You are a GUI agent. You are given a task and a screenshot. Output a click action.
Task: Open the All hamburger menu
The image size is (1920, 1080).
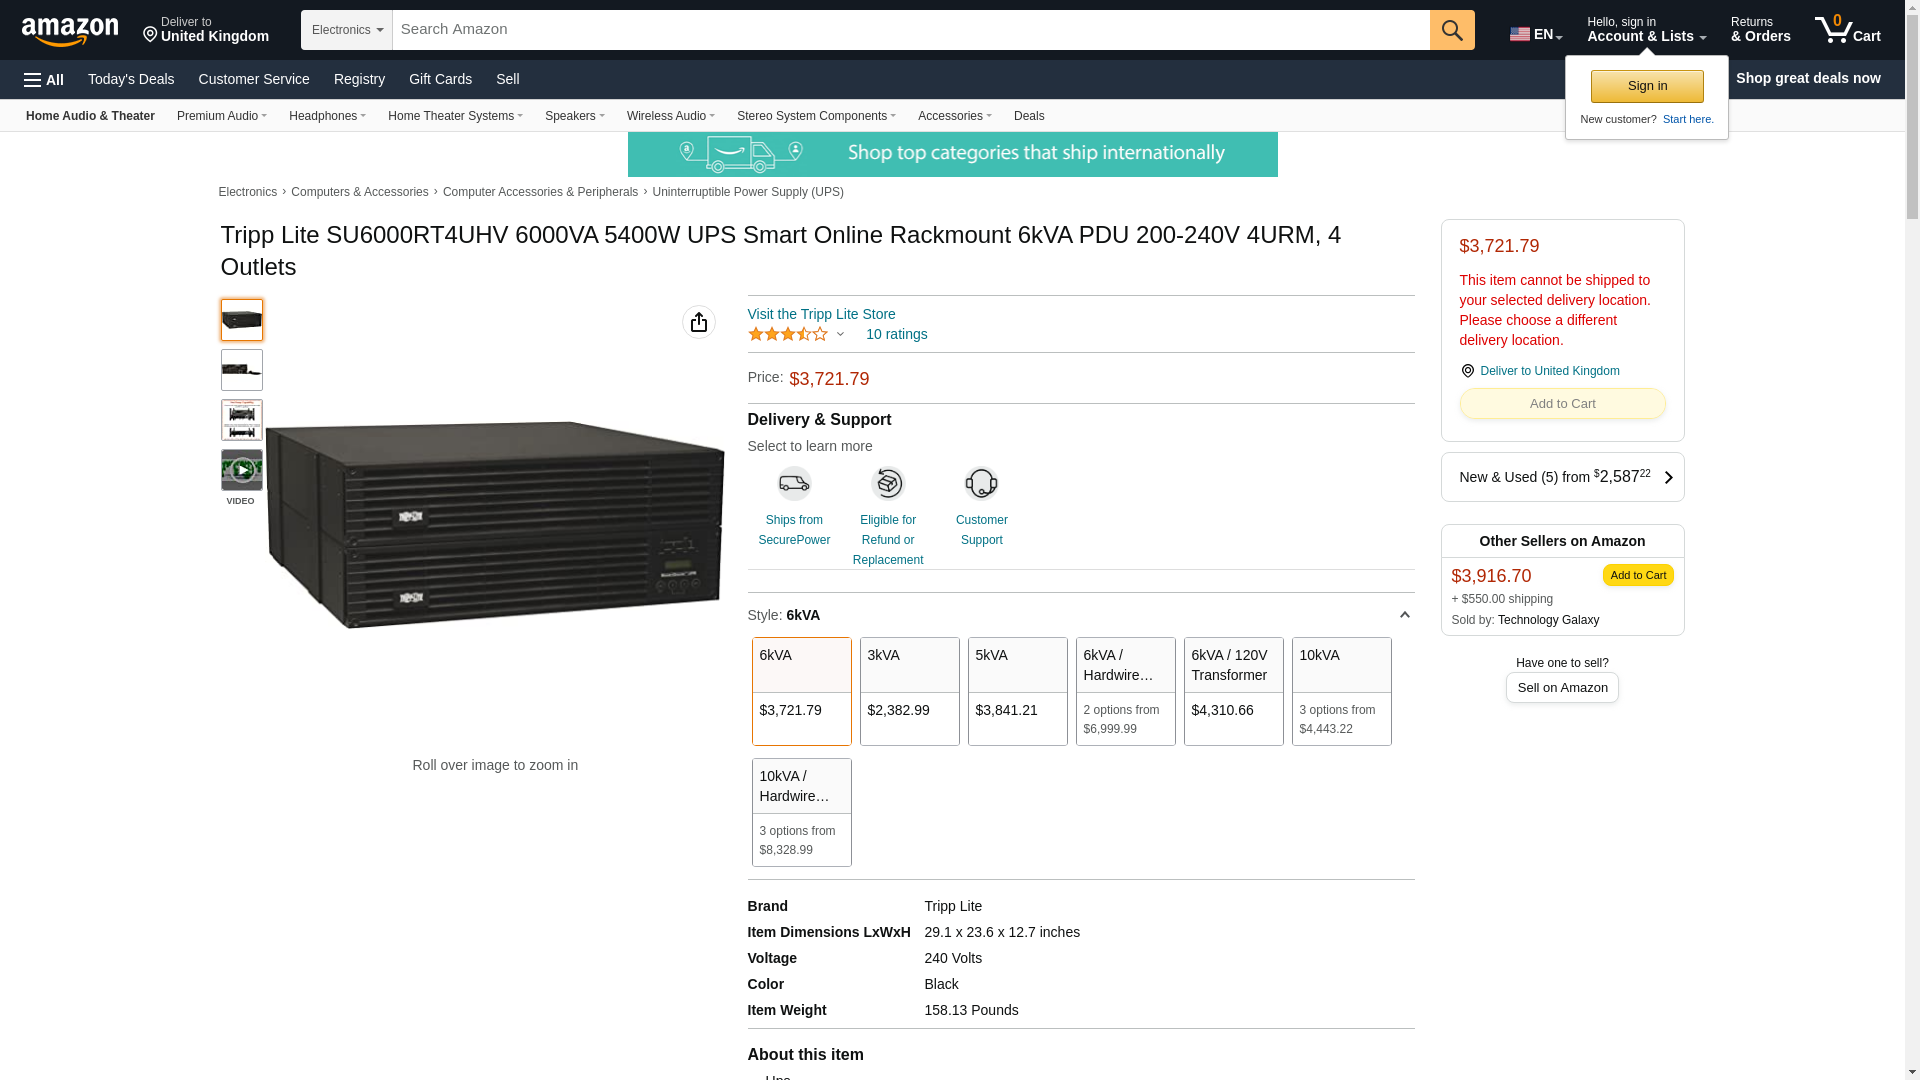pyautogui.click(x=44, y=80)
